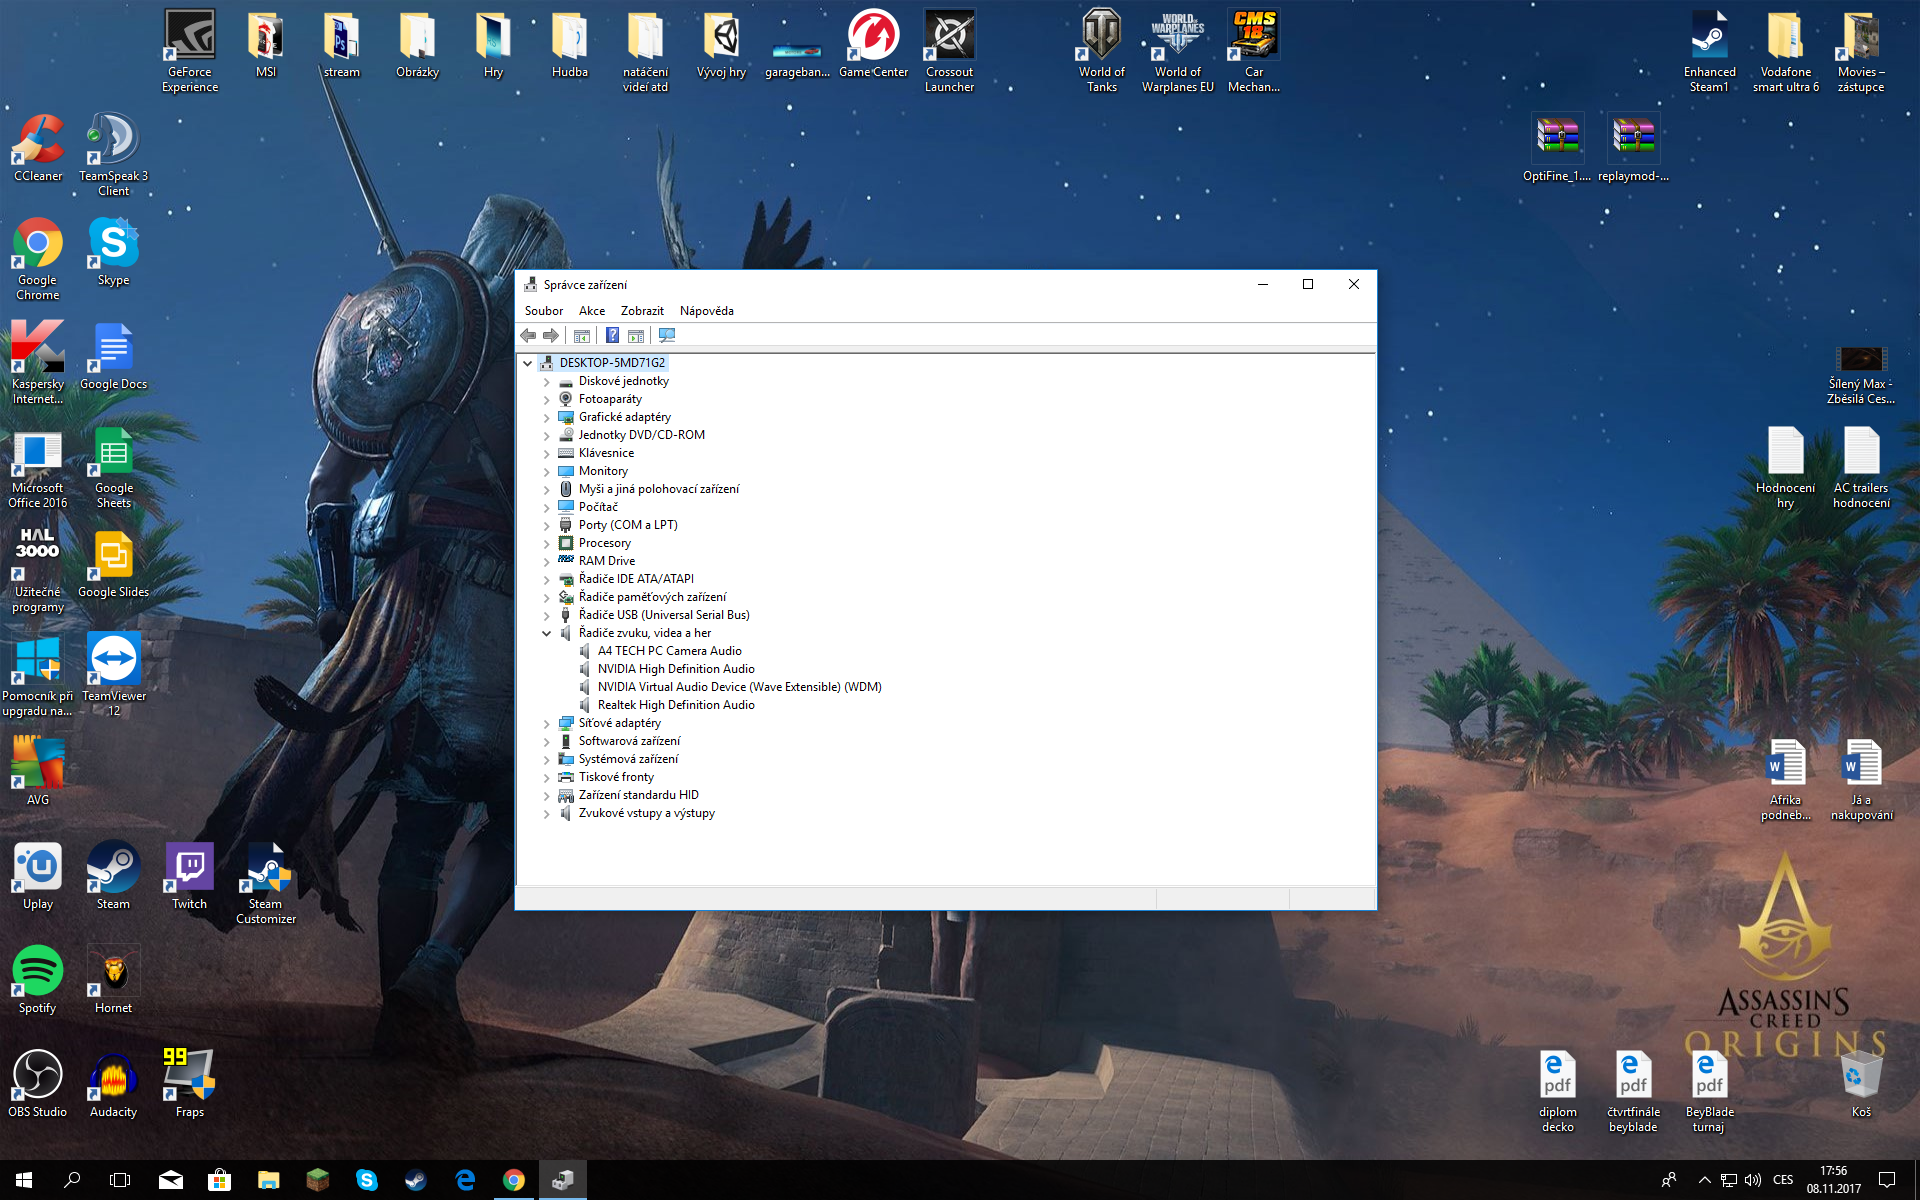
Task: Click the Game Center desktop icon
Action: [873, 44]
